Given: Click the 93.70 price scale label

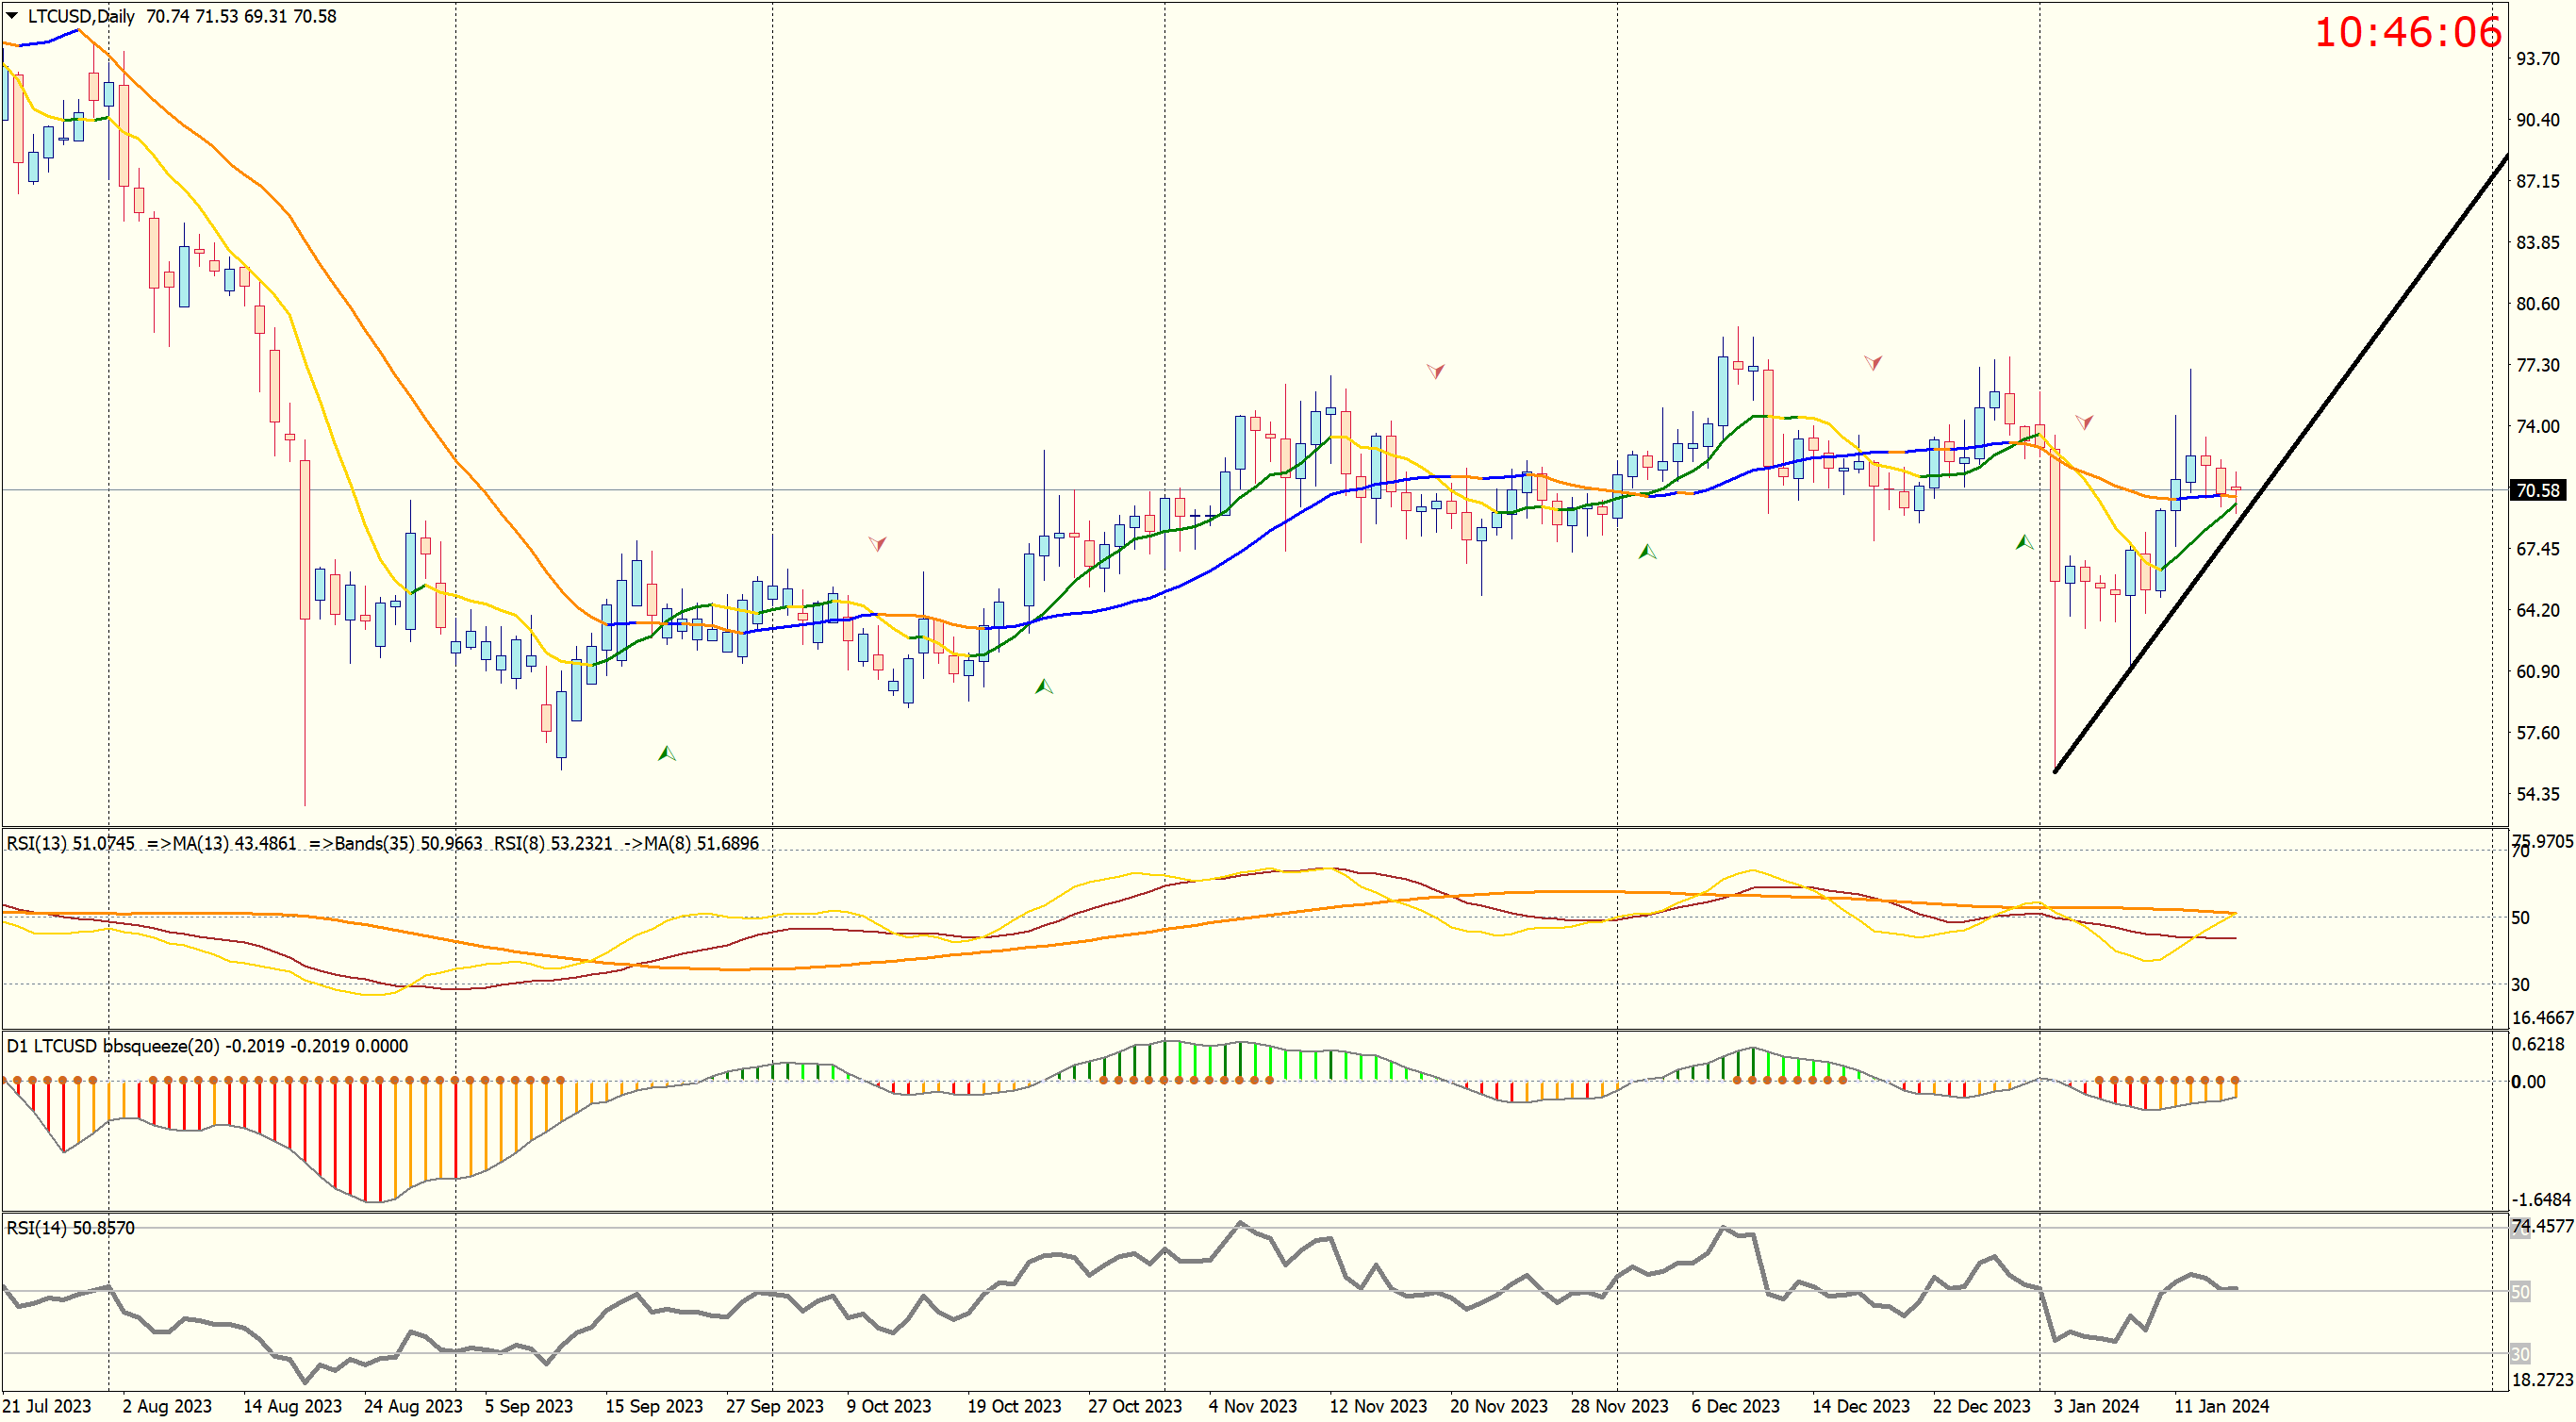Looking at the screenshot, I should coord(2538,59).
